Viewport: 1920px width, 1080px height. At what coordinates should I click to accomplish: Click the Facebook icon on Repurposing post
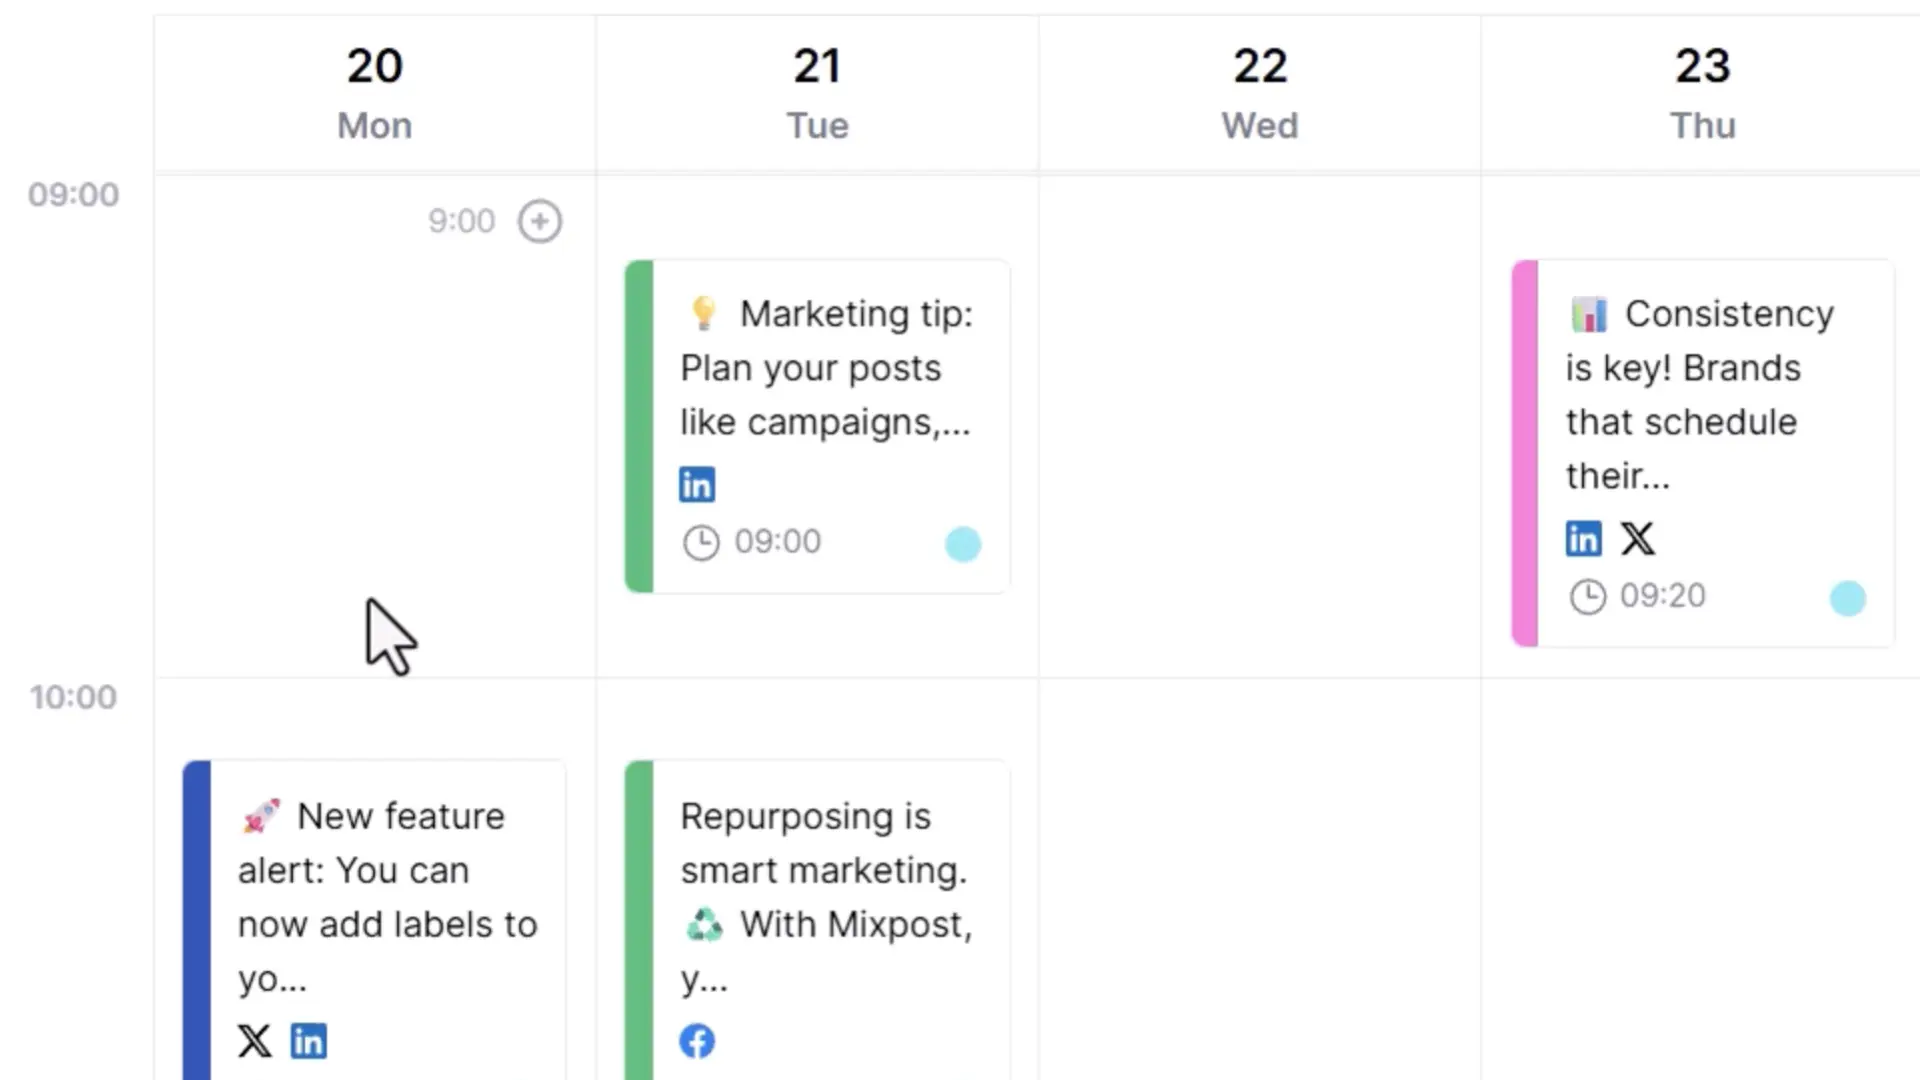click(697, 1040)
